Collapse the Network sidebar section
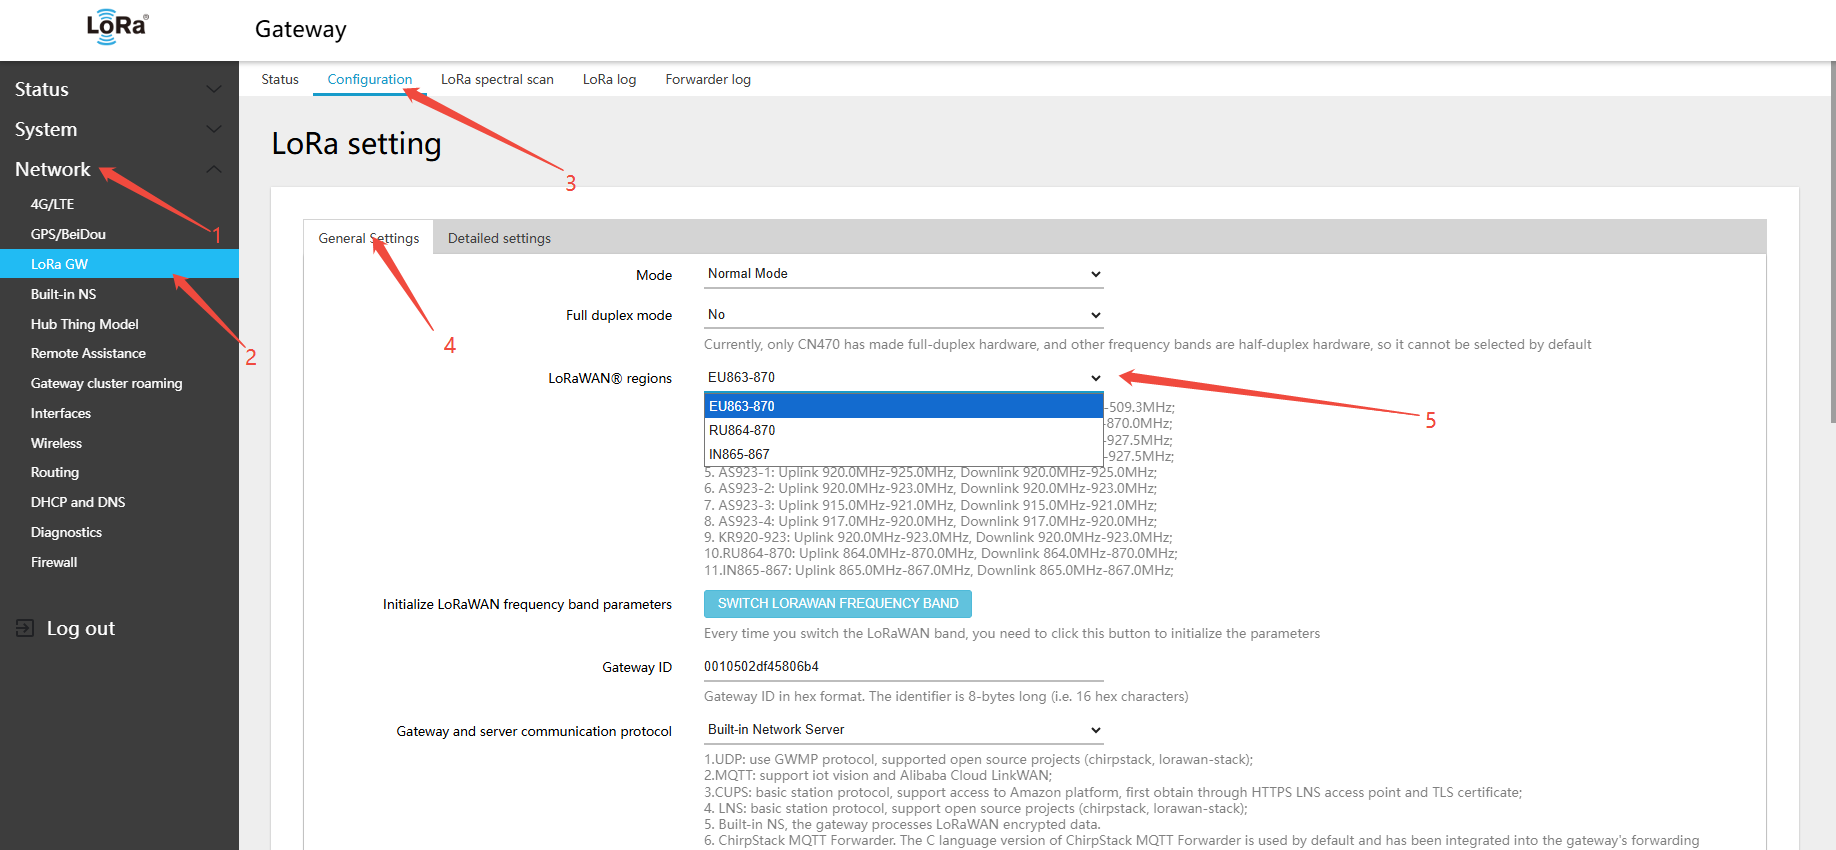1836x850 pixels. point(213,170)
